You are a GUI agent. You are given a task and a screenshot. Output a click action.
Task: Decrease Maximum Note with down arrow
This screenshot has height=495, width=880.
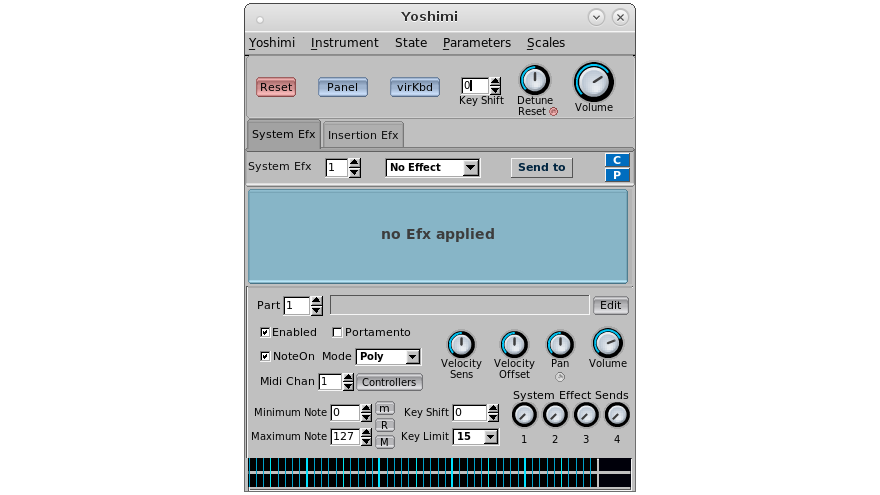click(366, 441)
